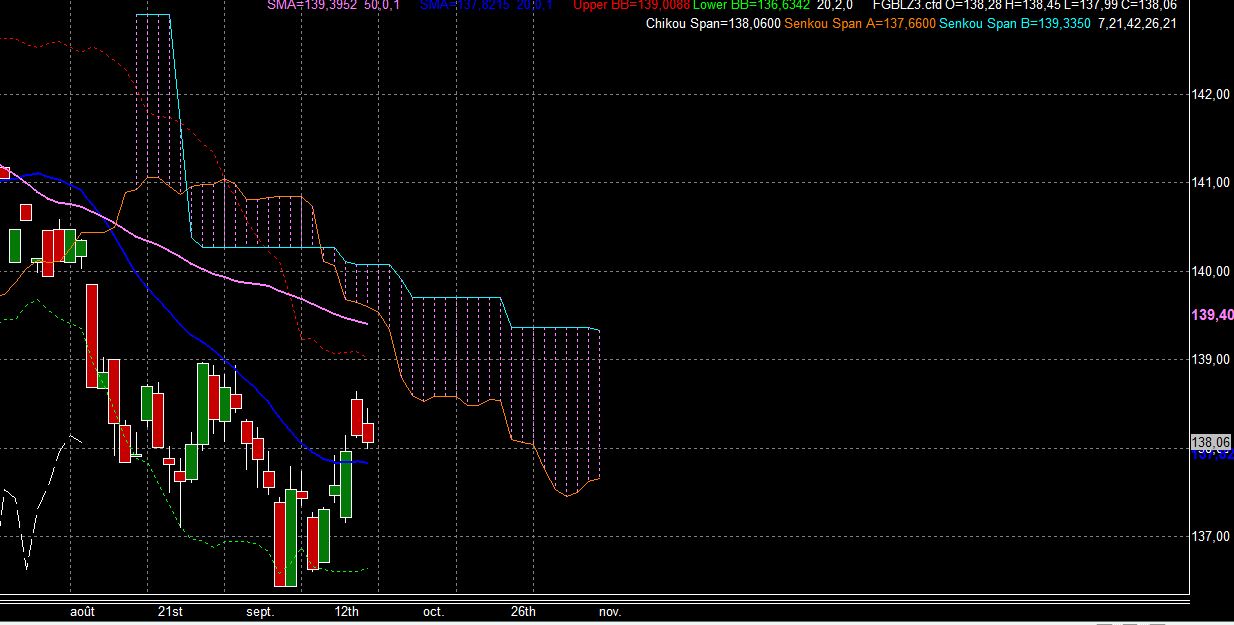
Task: Click the Chikou Span=138,0600 label
Action: pyautogui.click(x=714, y=23)
